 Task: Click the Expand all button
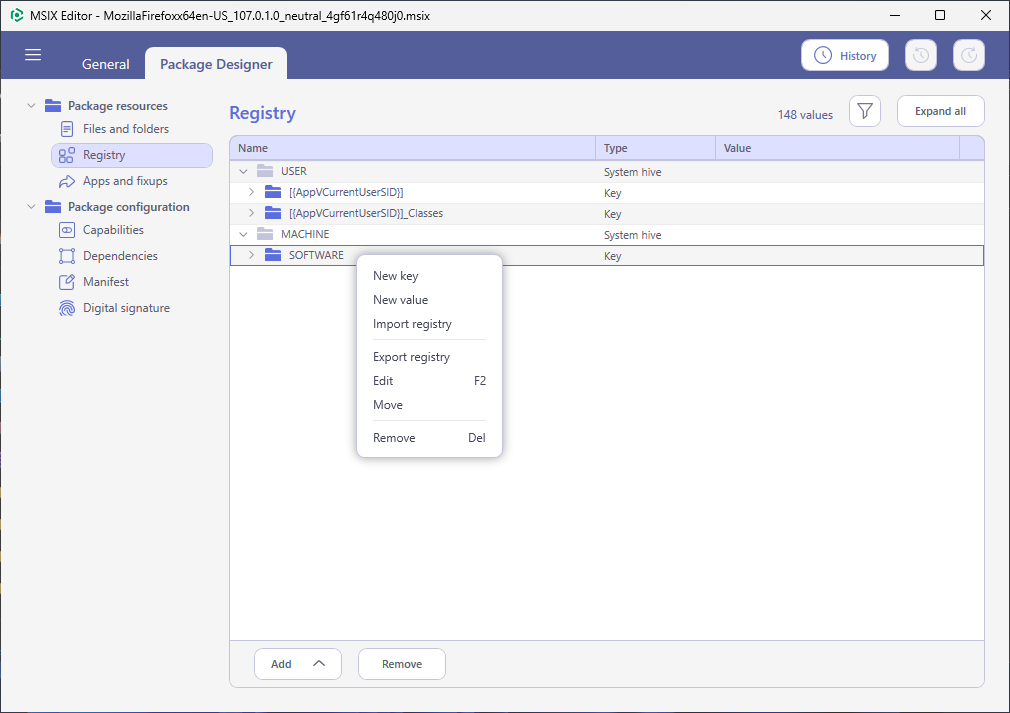(x=940, y=111)
